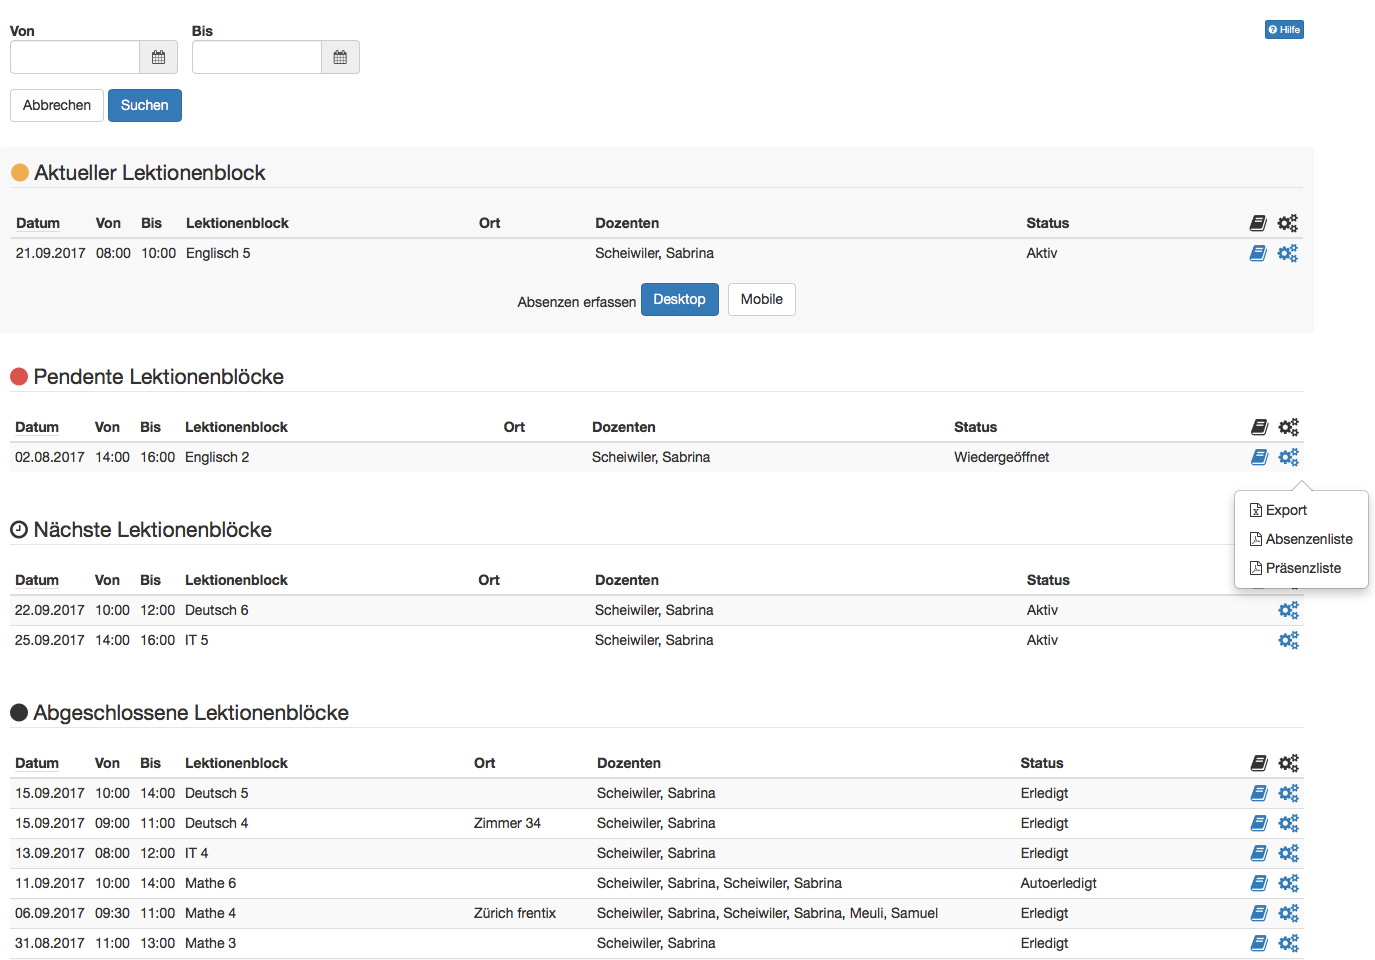
Task: Click the Abbrechen button
Action: [57, 106]
